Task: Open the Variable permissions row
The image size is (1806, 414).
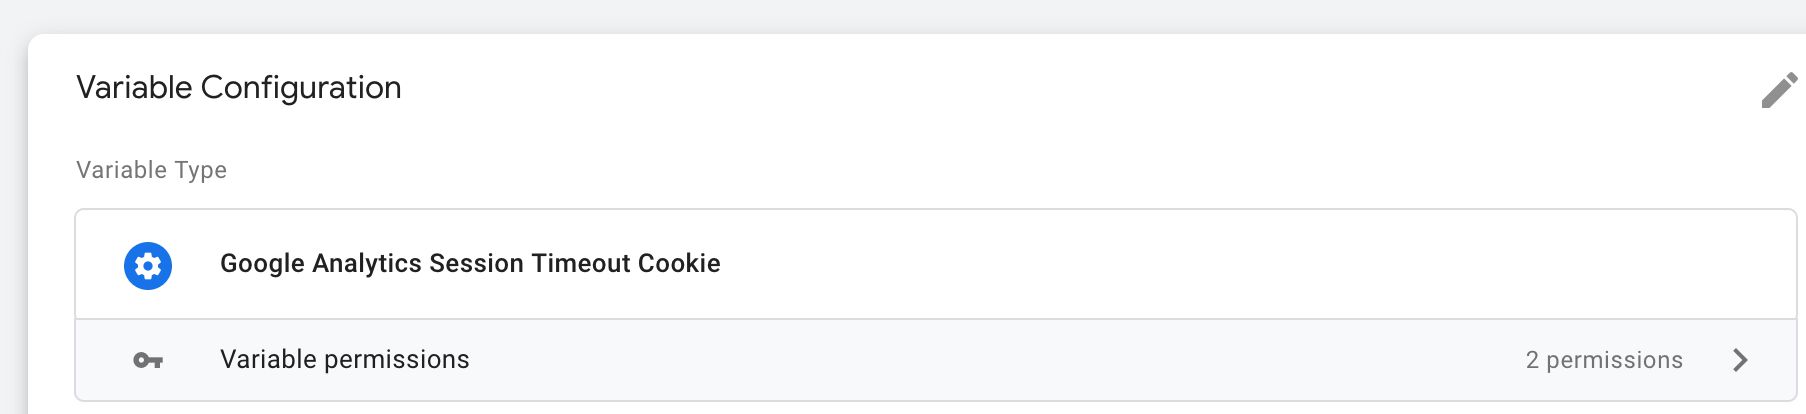Action: point(936,360)
